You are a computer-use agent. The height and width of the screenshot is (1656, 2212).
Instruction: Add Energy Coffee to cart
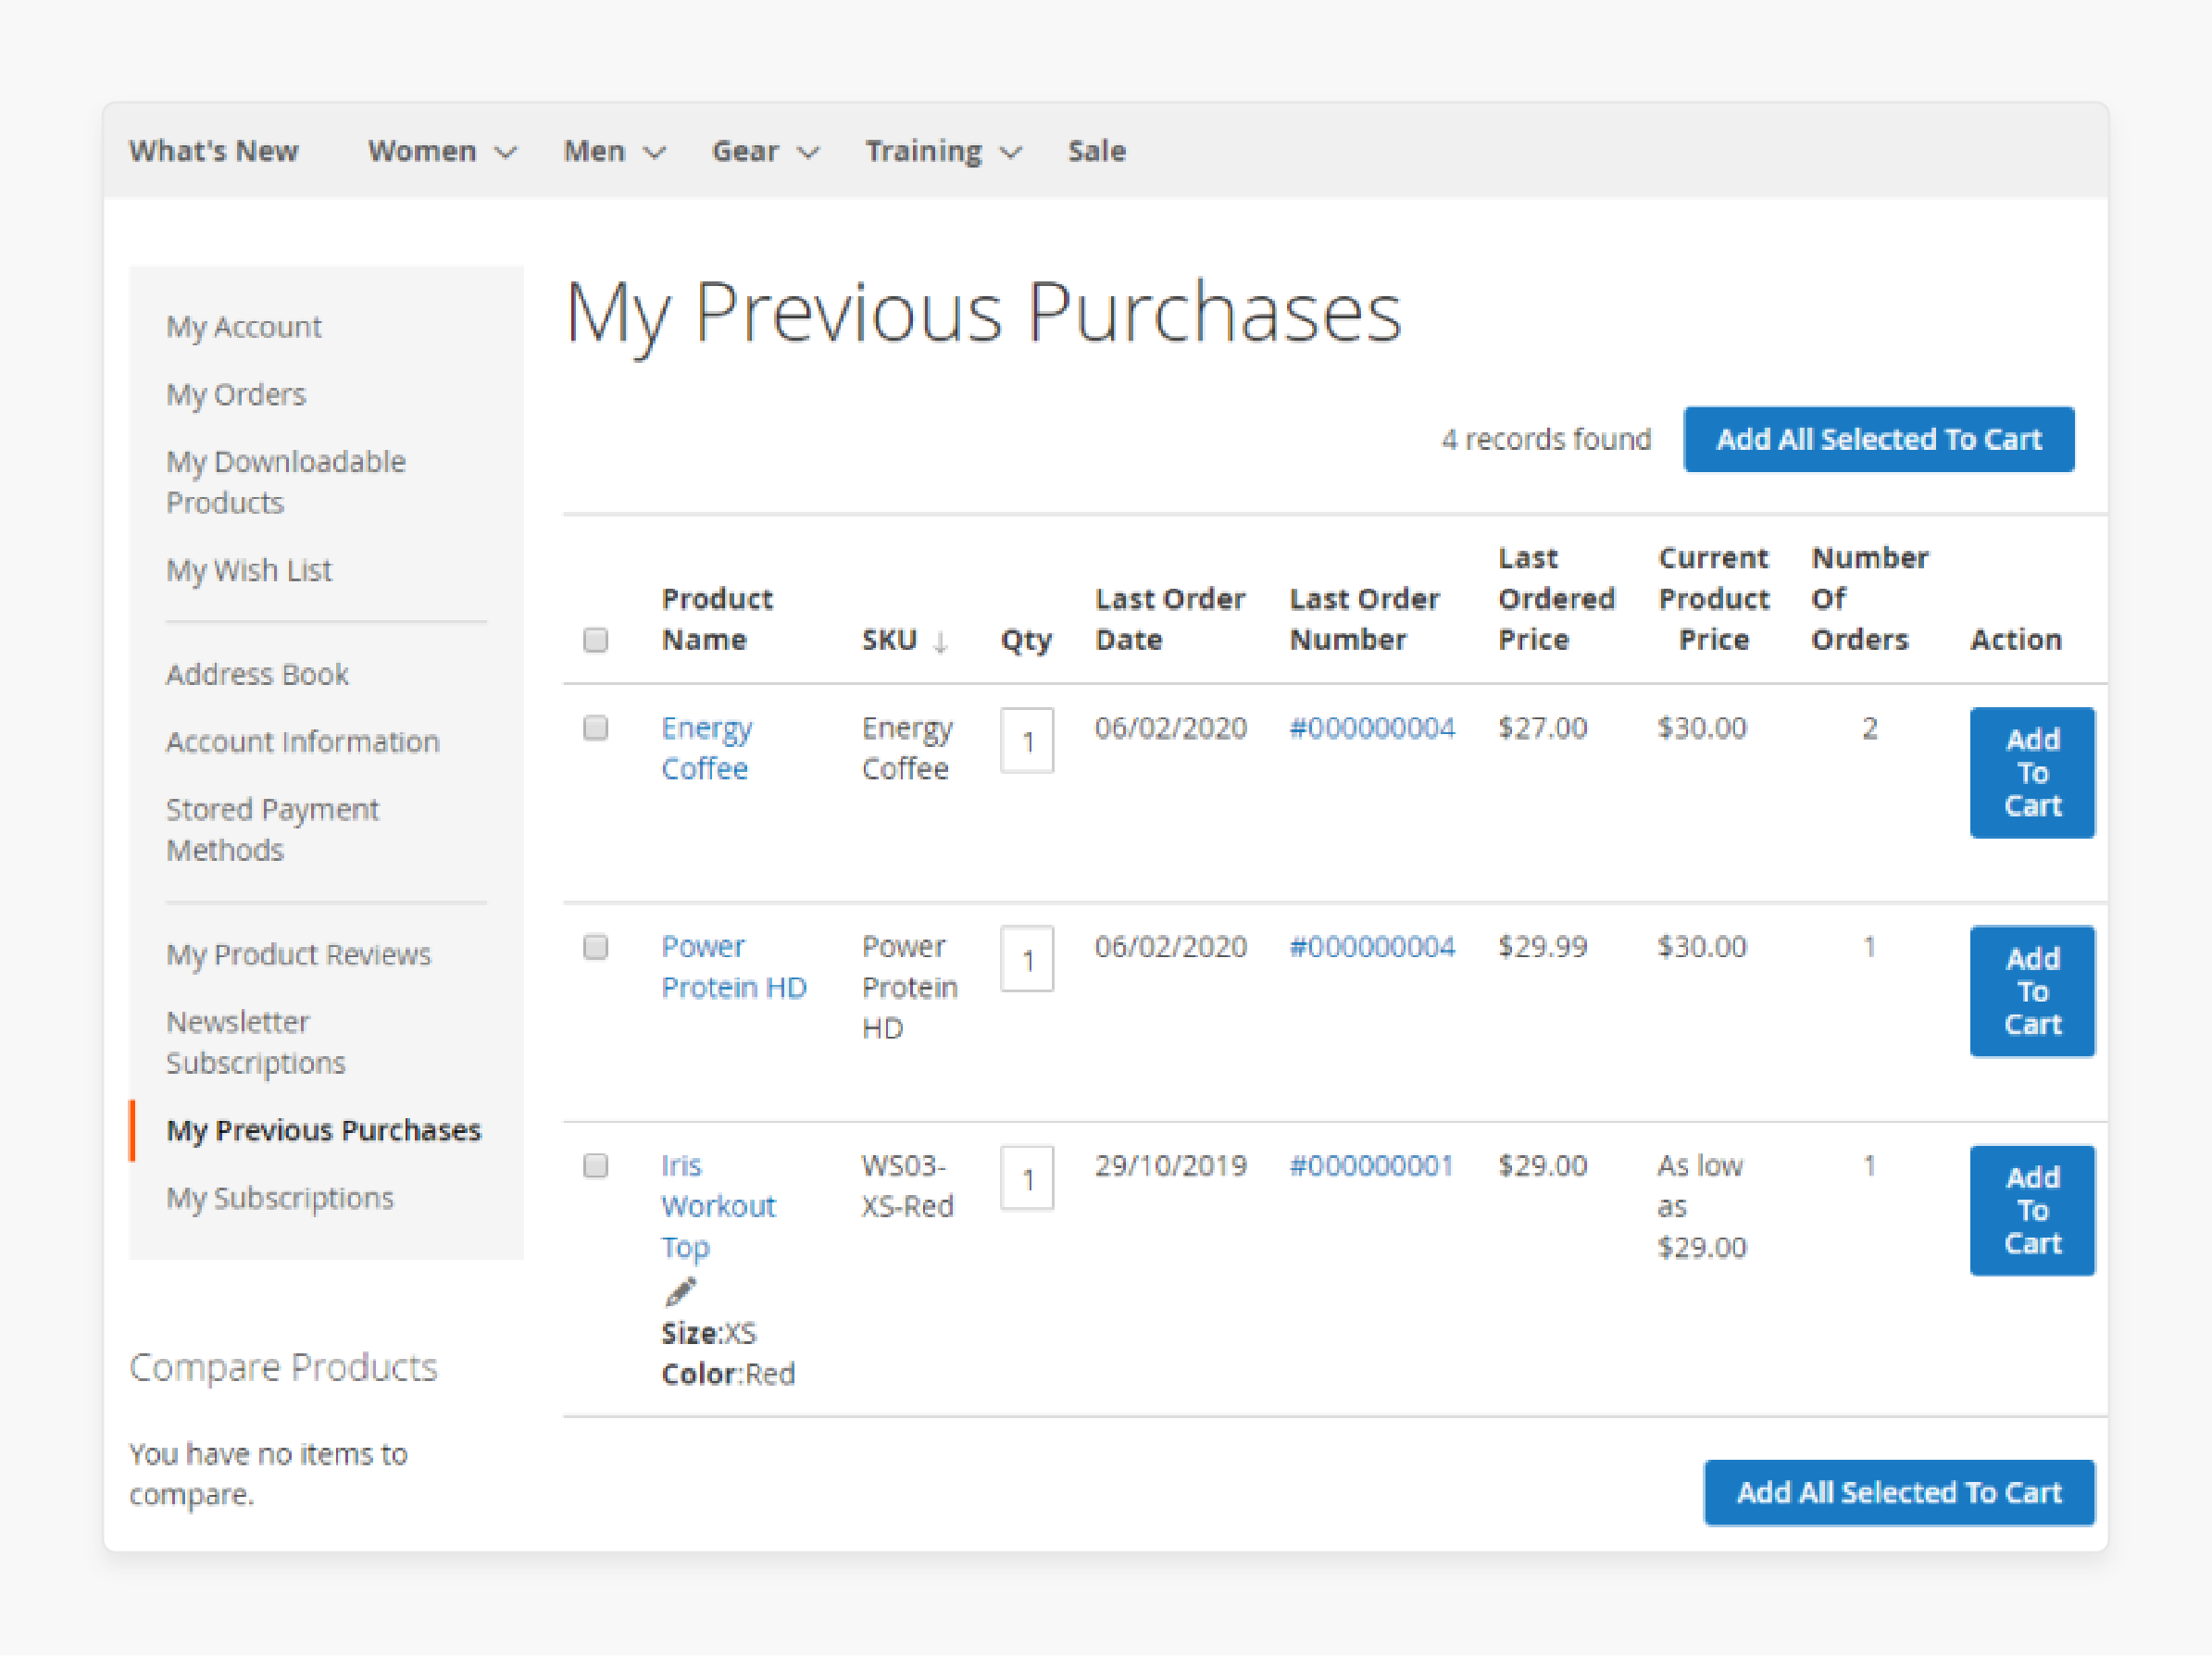pyautogui.click(x=2032, y=772)
